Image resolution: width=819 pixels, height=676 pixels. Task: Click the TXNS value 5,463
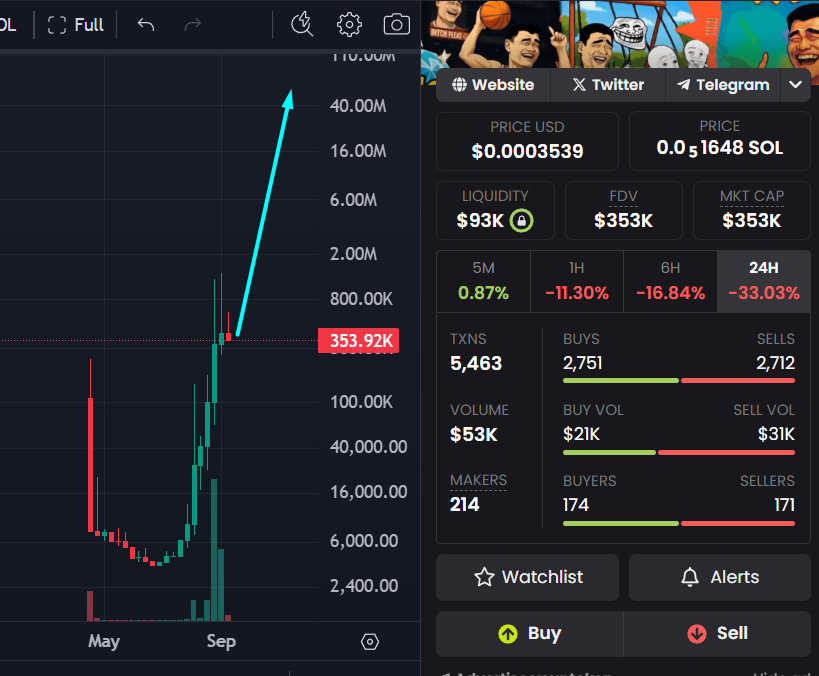coord(476,363)
